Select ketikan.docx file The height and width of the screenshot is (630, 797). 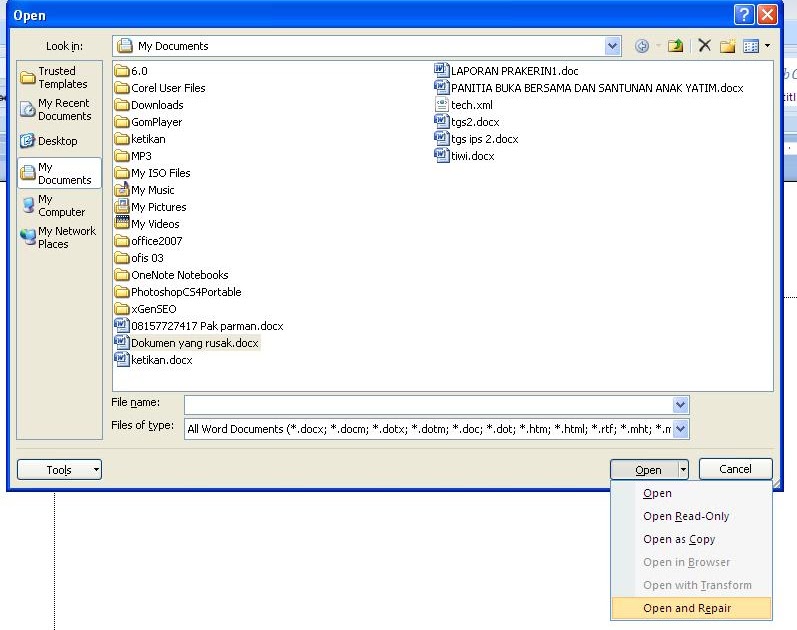154,360
